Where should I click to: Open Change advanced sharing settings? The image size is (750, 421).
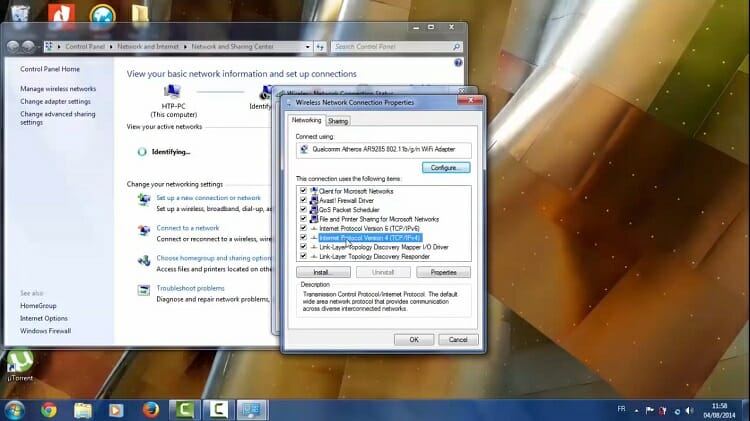[57, 118]
